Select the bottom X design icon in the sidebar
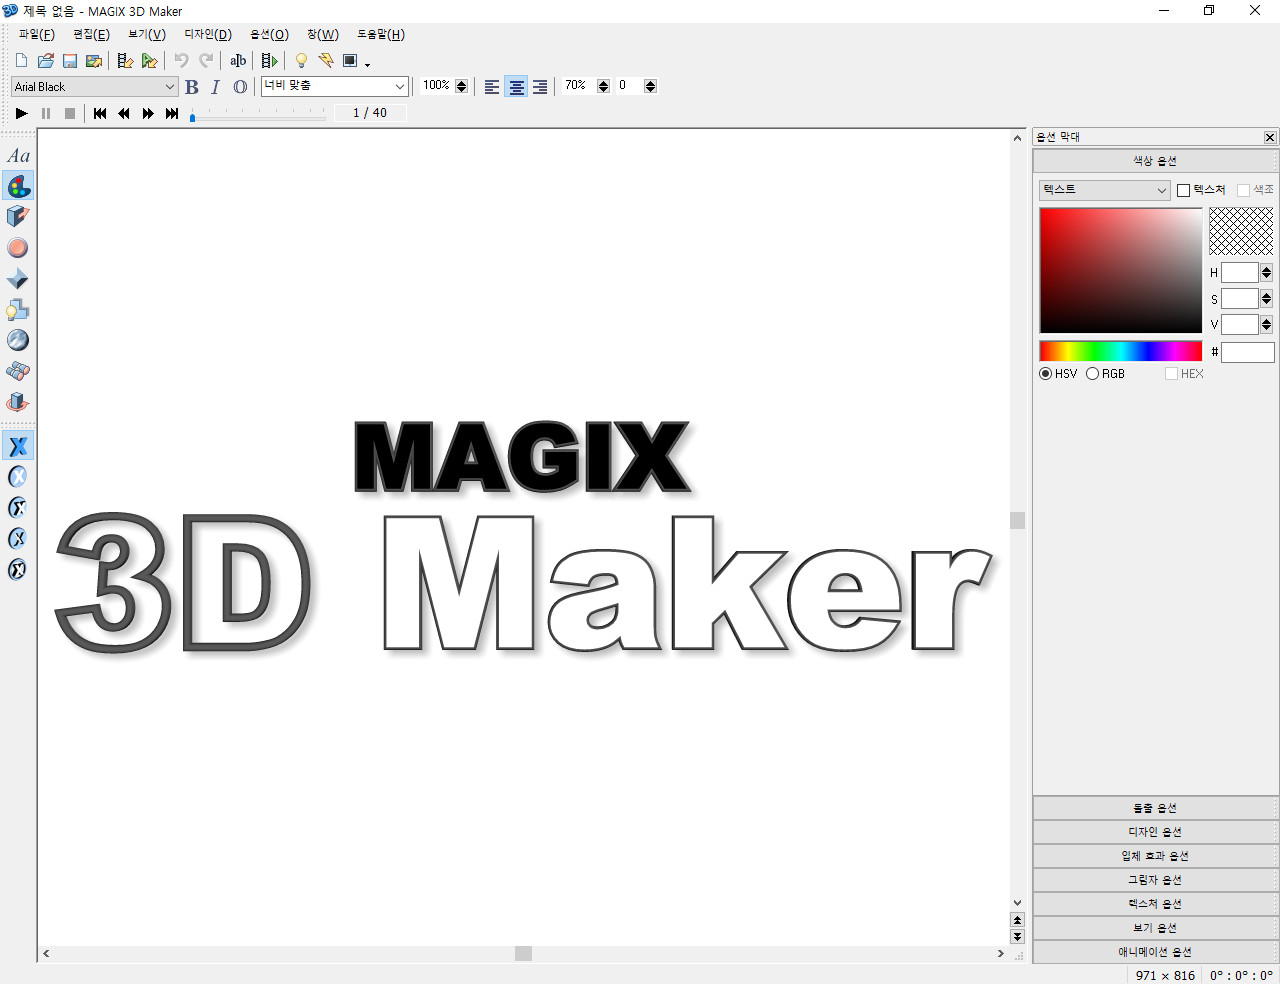This screenshot has height=984, width=1280. 18,570
